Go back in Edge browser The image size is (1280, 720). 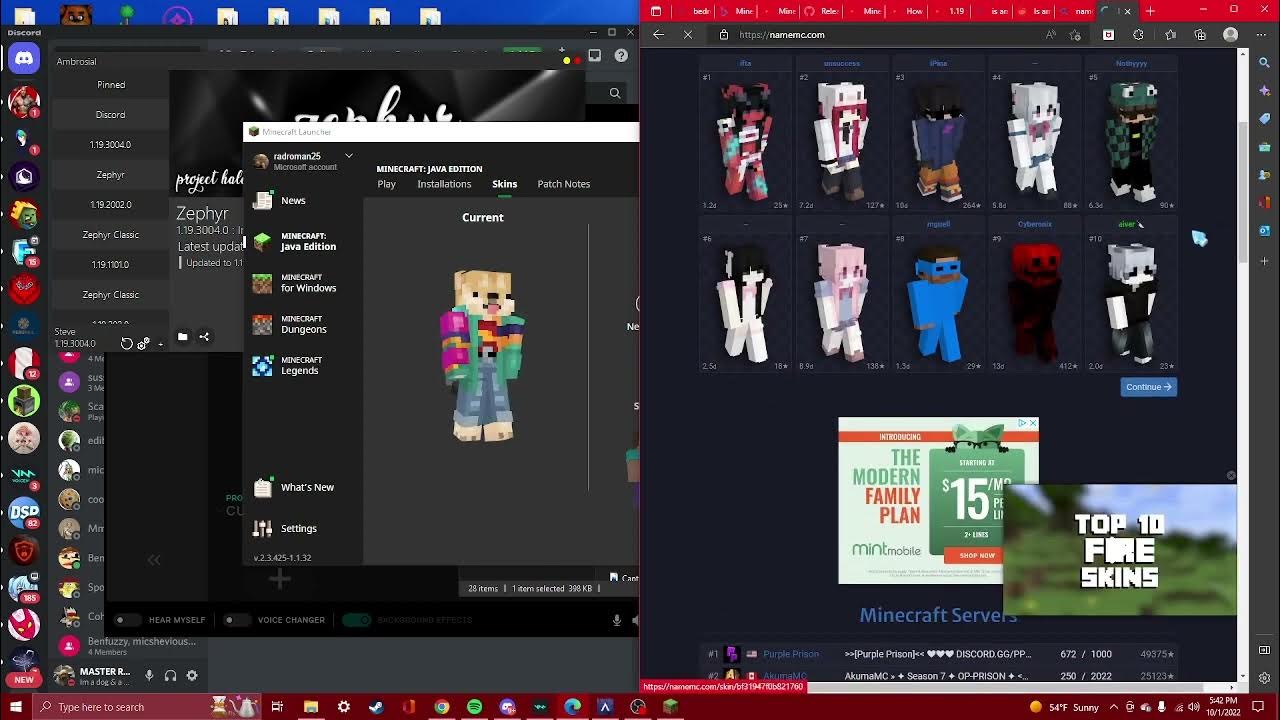[658, 34]
